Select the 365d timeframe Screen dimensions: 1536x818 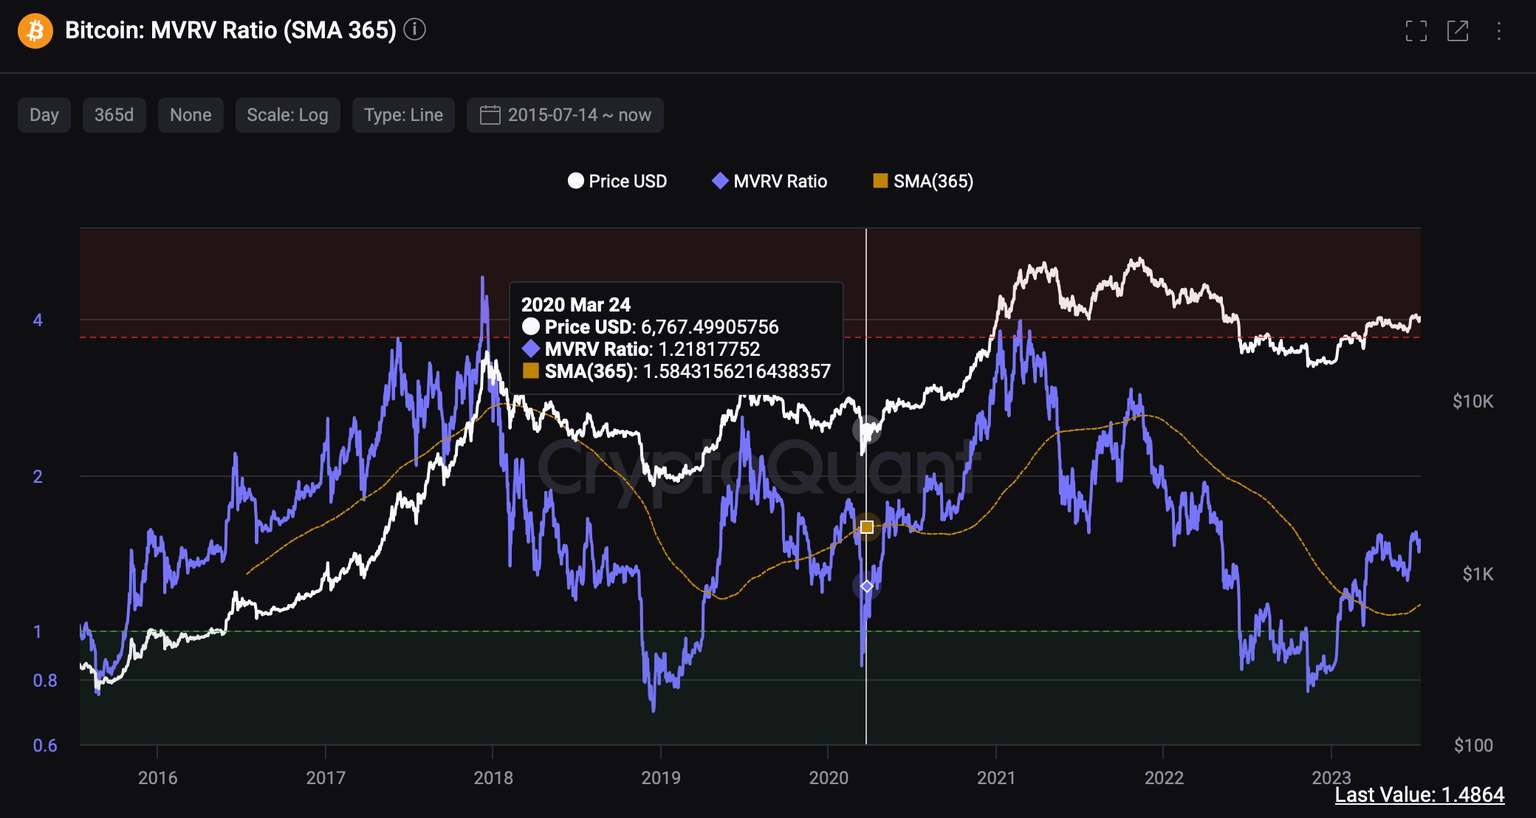pyautogui.click(x=113, y=114)
